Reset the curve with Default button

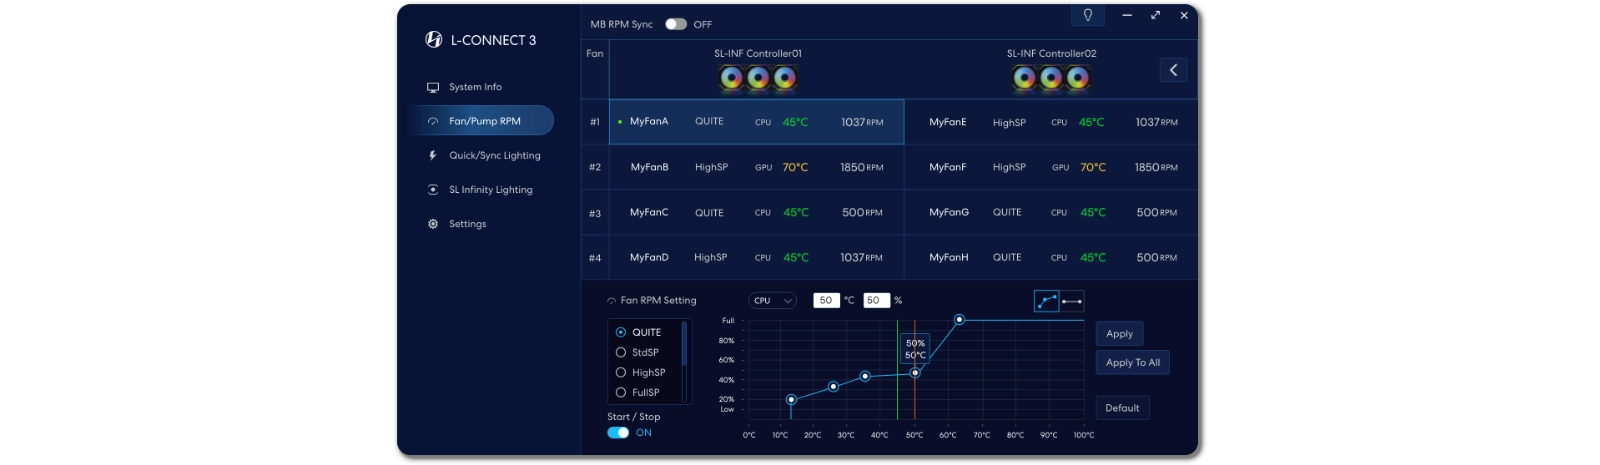(x=1122, y=408)
